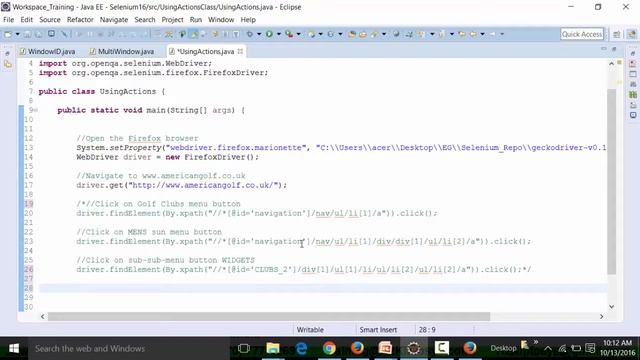This screenshot has width=640, height=360.
Task: Open the Navigate menu
Action: 114,20
